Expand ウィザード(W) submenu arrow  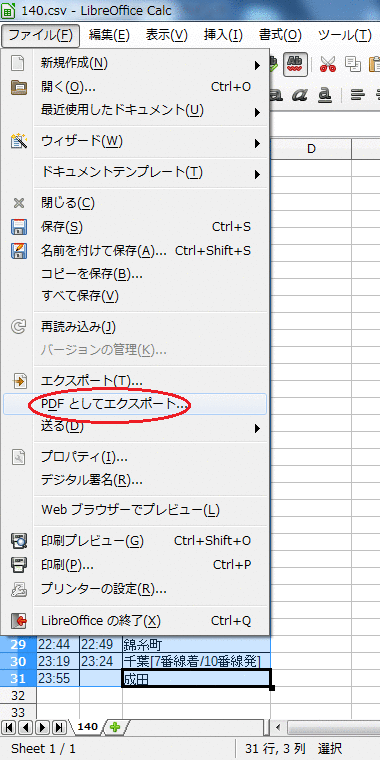[257, 143]
